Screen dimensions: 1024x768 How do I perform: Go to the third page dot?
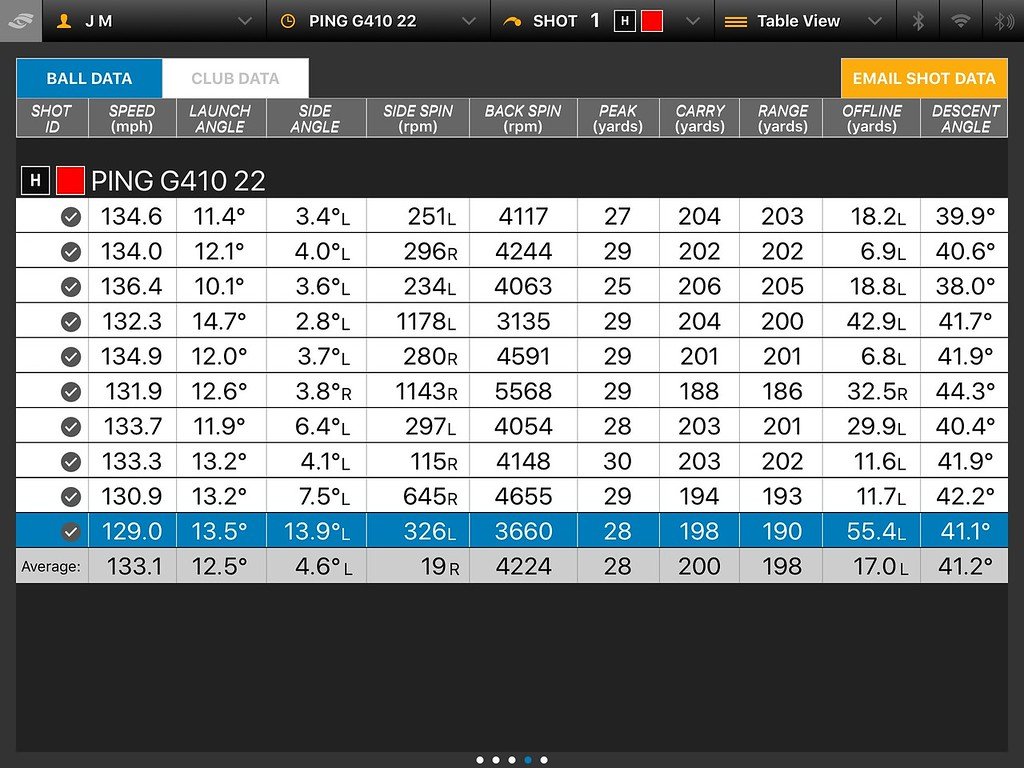[512, 760]
